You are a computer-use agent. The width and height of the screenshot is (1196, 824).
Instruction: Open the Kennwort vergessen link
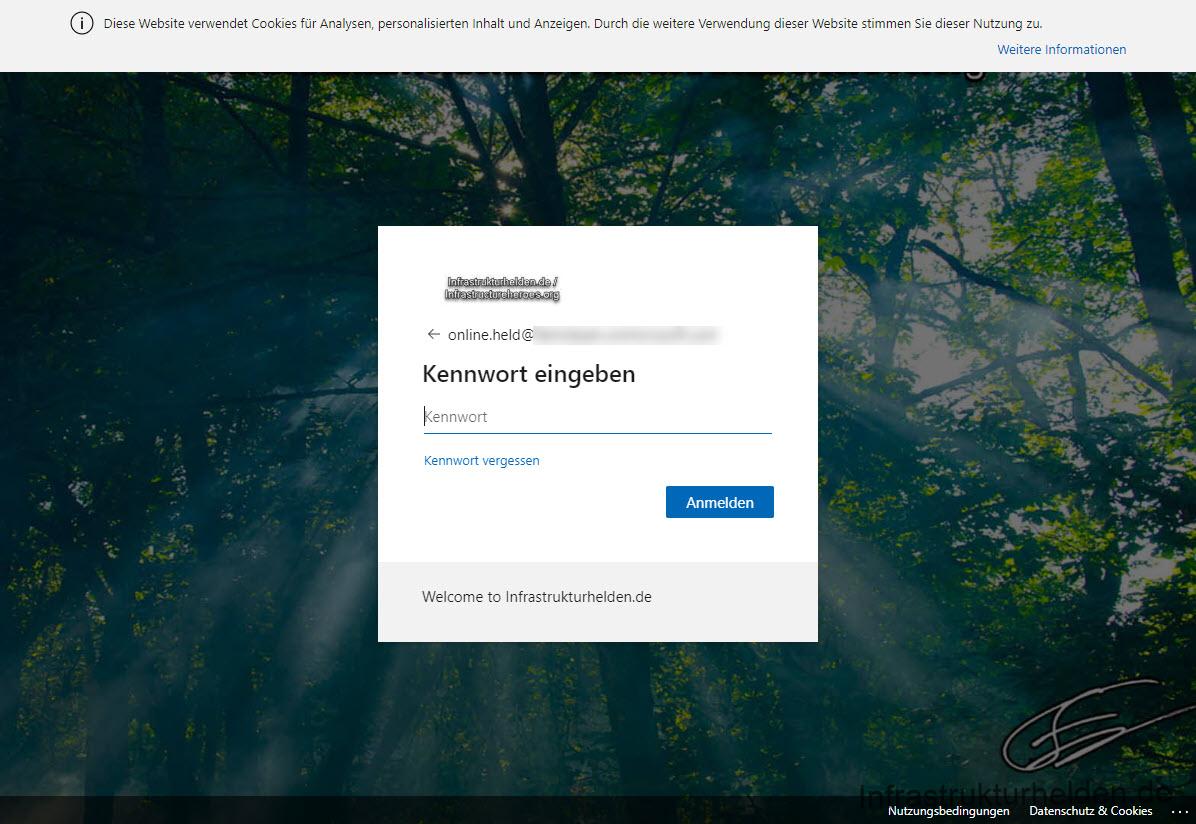click(481, 461)
